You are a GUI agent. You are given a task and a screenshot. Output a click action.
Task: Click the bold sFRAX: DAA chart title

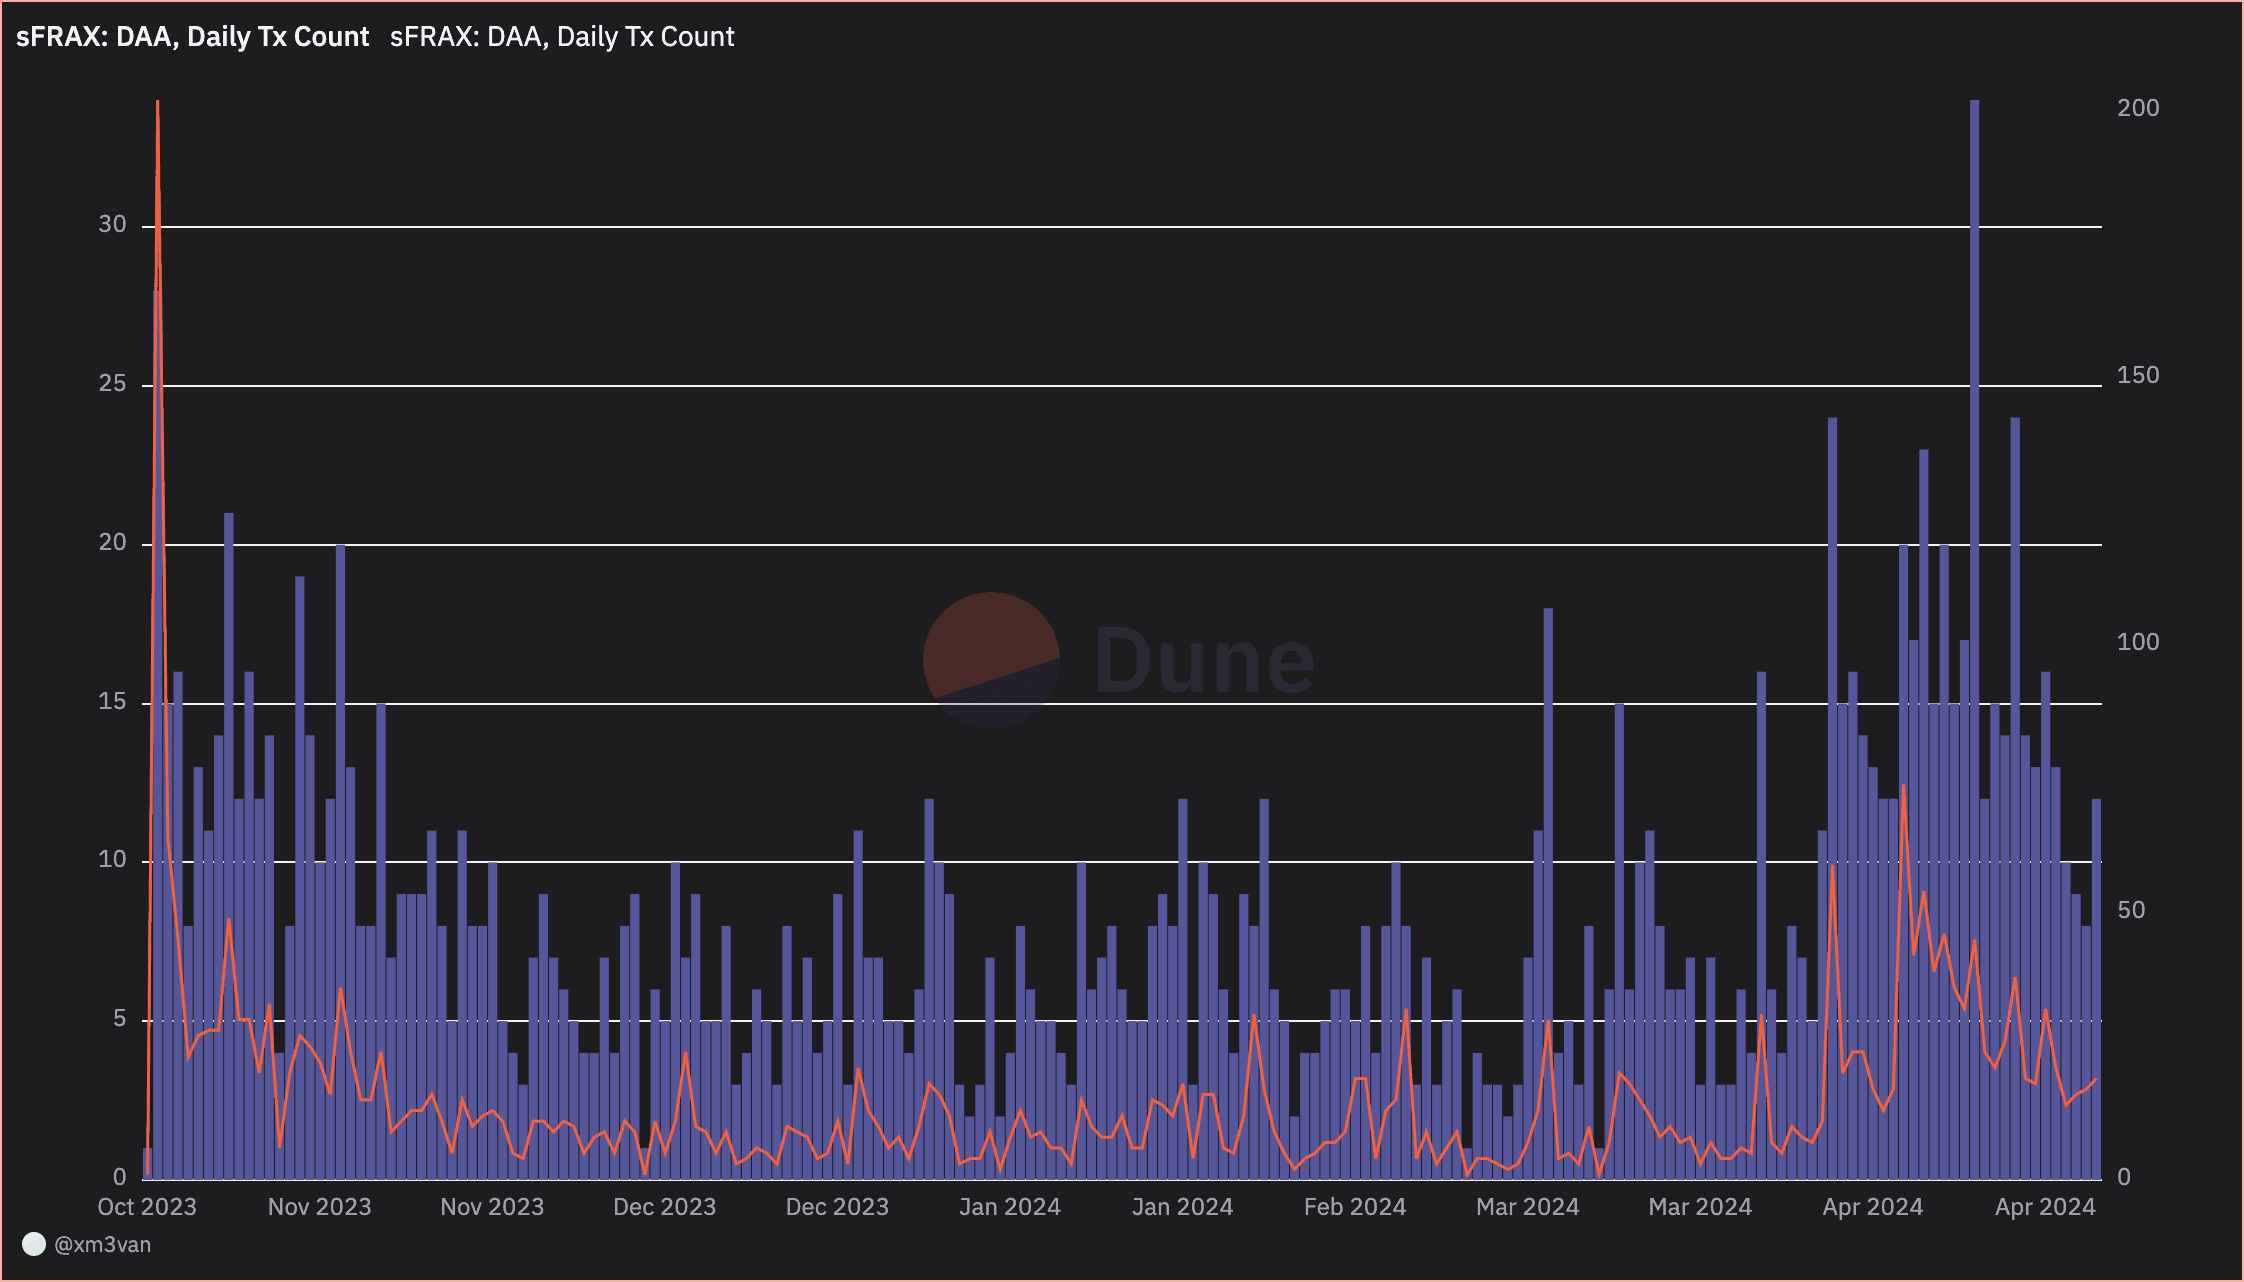pyautogui.click(x=193, y=37)
